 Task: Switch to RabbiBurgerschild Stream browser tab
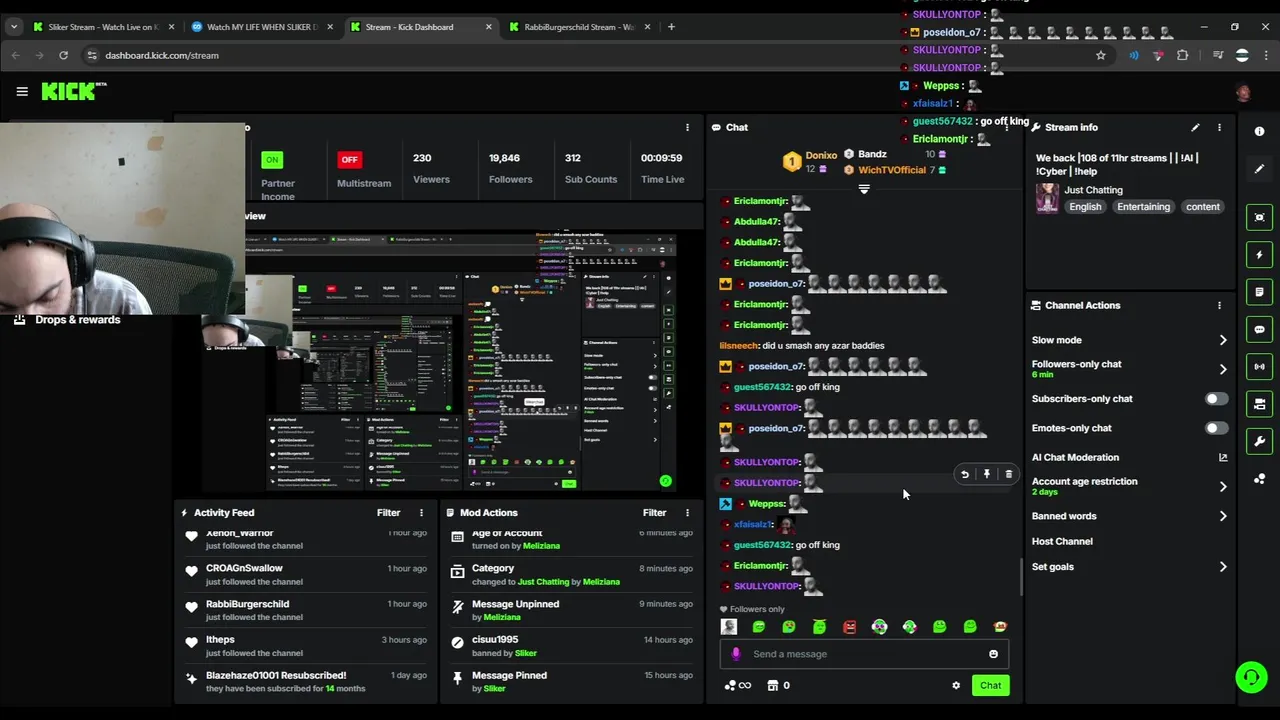coord(579,27)
